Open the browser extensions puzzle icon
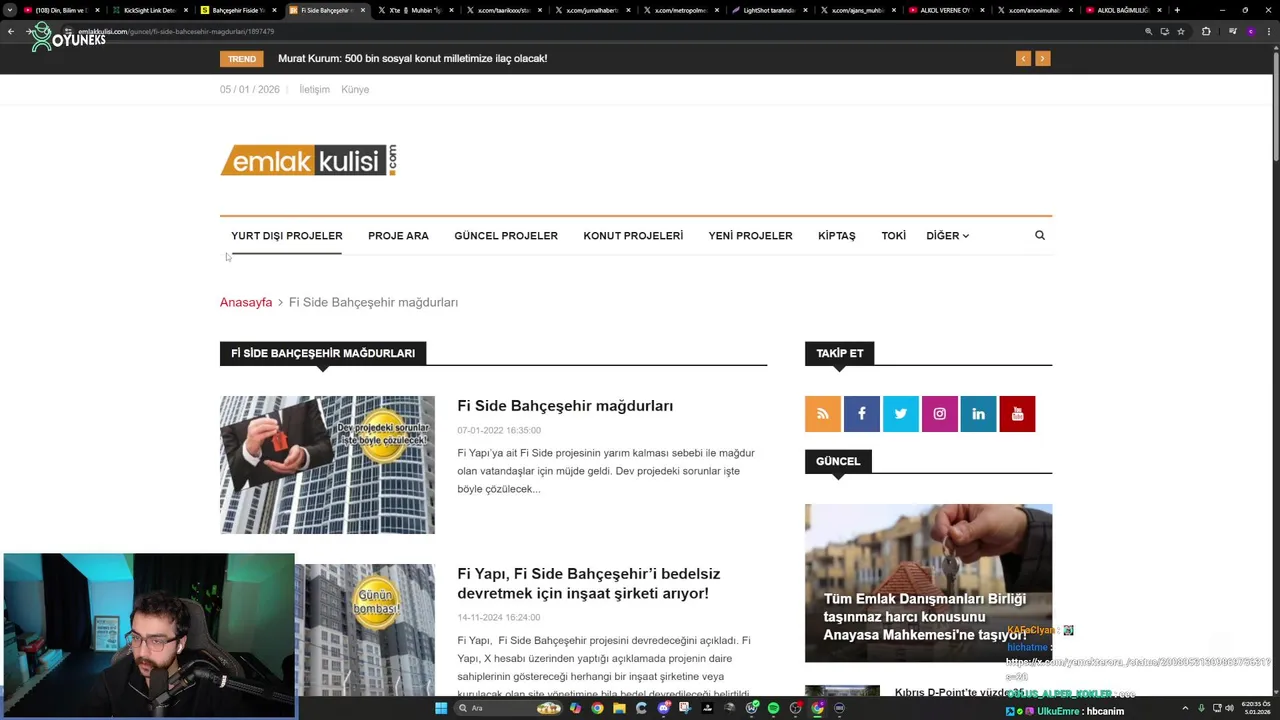Viewport: 1280px width, 720px height. (1206, 31)
